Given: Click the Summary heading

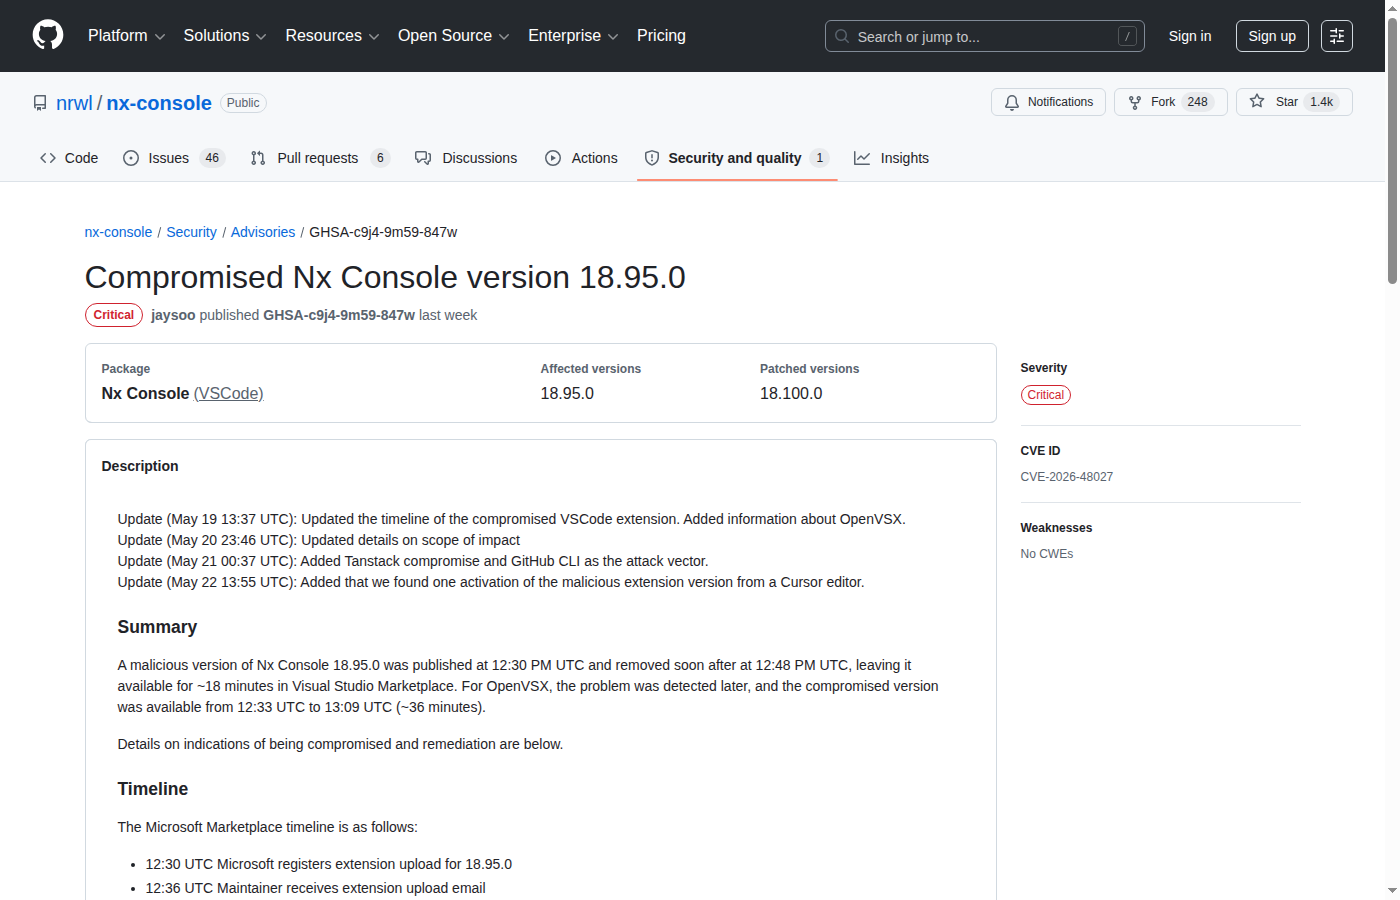Looking at the screenshot, I should point(157,627).
